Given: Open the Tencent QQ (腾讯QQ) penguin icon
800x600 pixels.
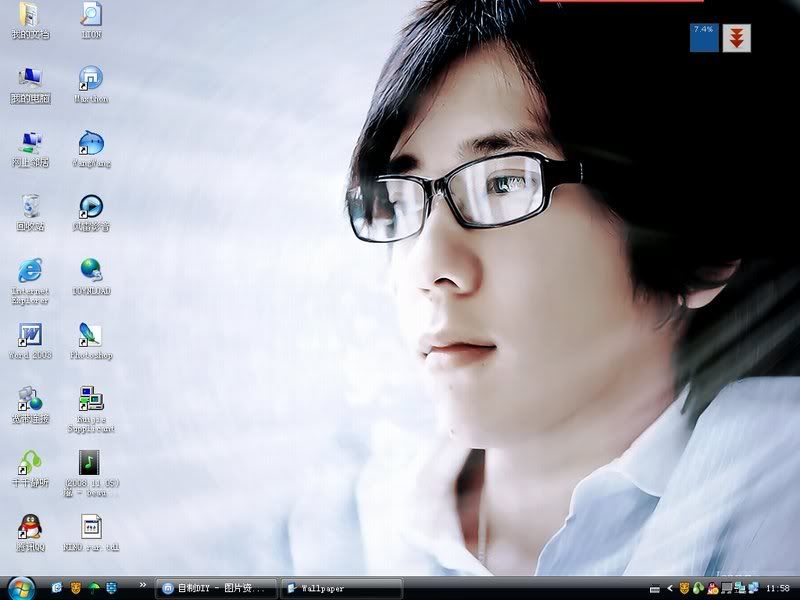Looking at the screenshot, I should coord(30,526).
